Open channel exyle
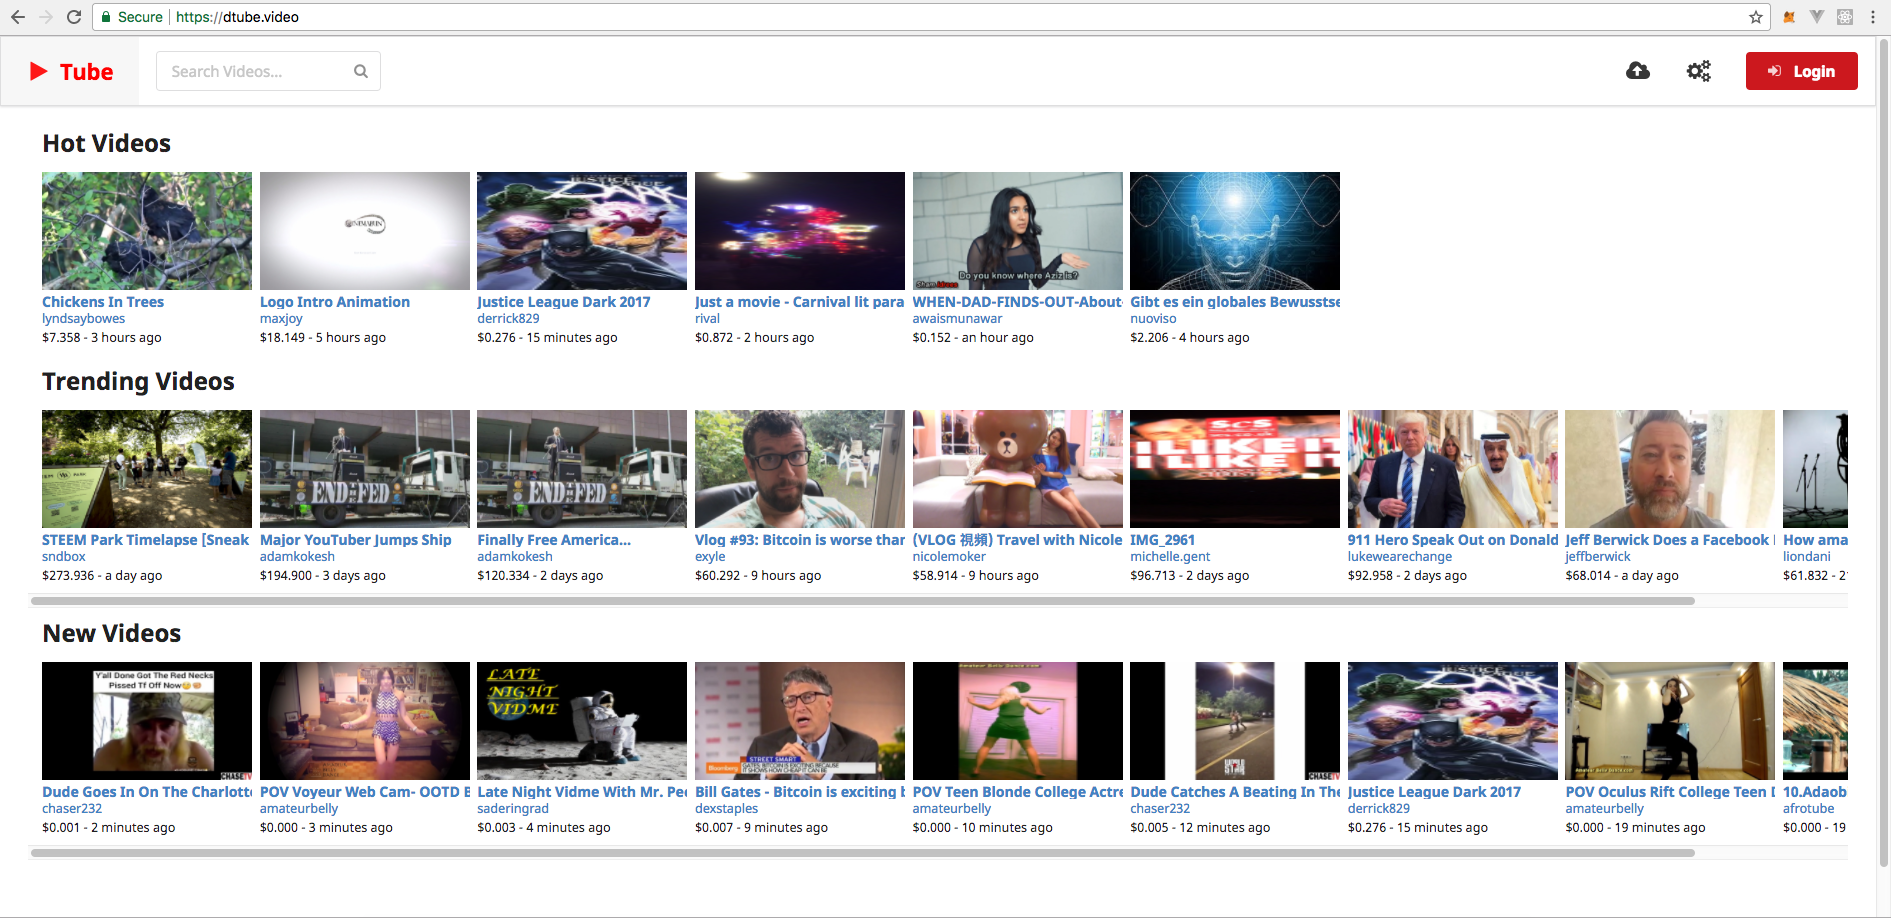 (710, 557)
